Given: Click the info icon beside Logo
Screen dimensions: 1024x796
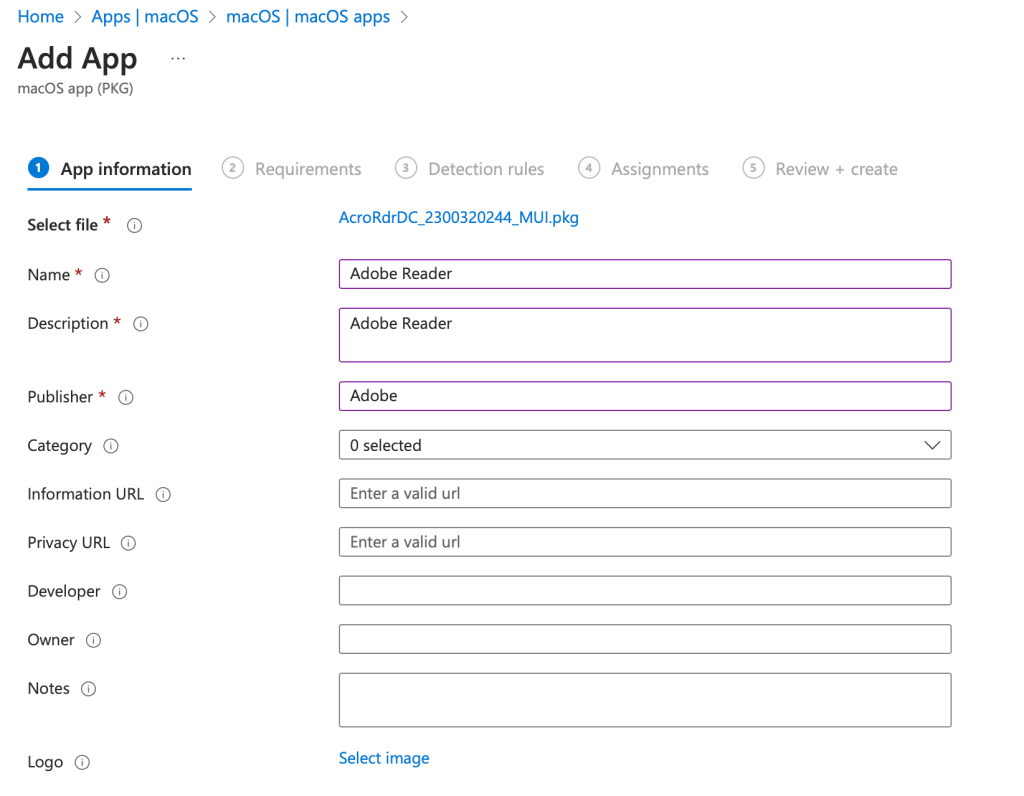Looking at the screenshot, I should tap(83, 763).
